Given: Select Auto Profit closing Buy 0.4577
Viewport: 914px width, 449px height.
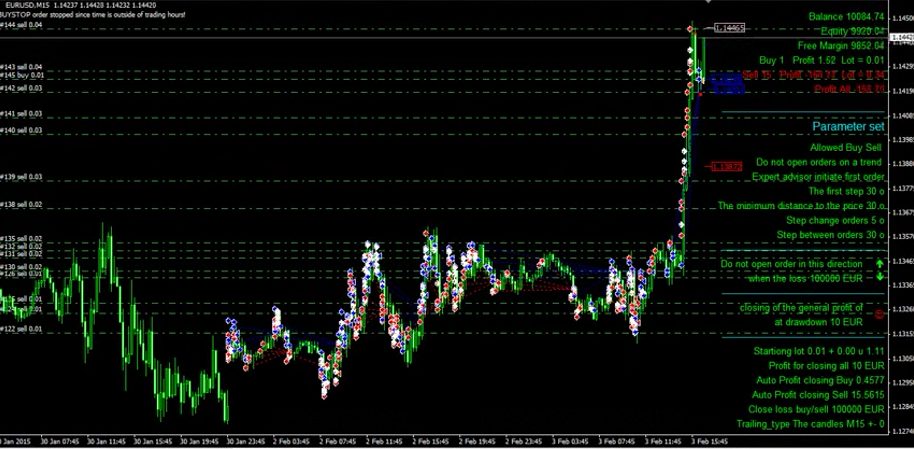Looking at the screenshot, I should pos(820,381).
